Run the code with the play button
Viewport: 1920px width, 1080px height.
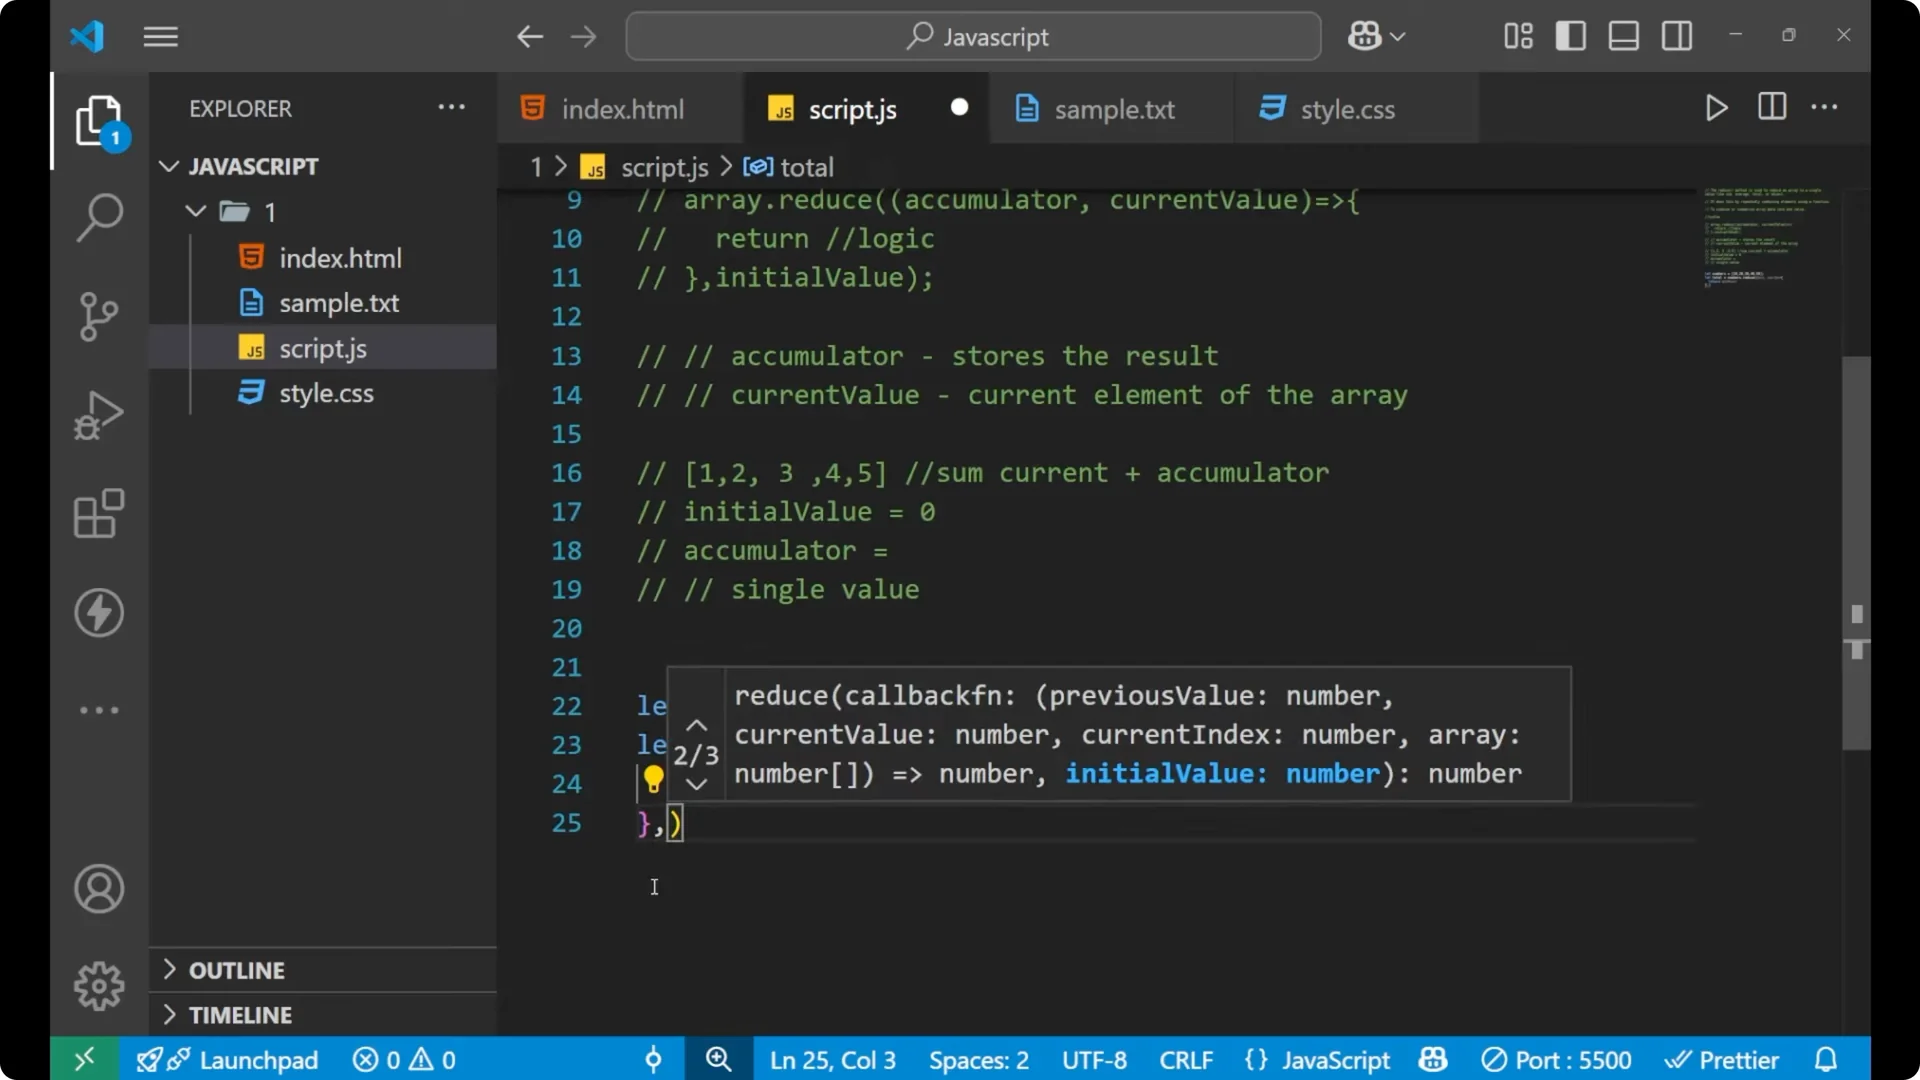click(x=1716, y=108)
